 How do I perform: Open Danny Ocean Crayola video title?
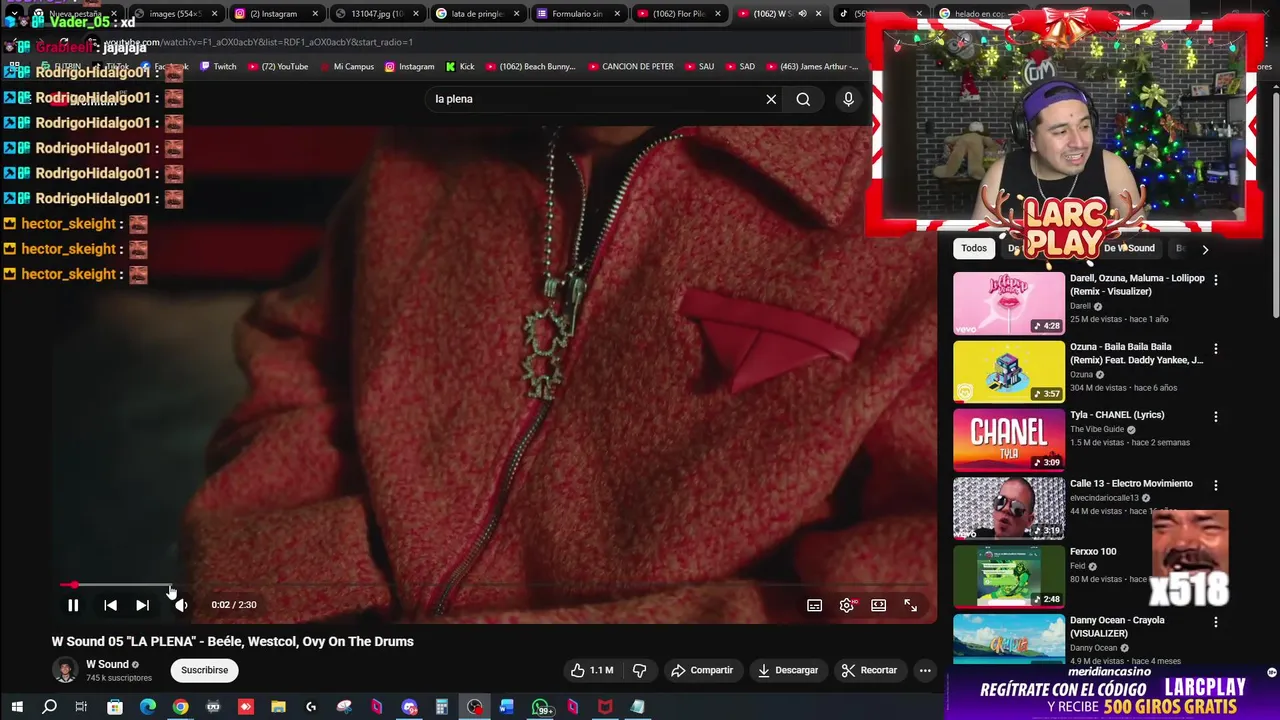[x=1117, y=627]
